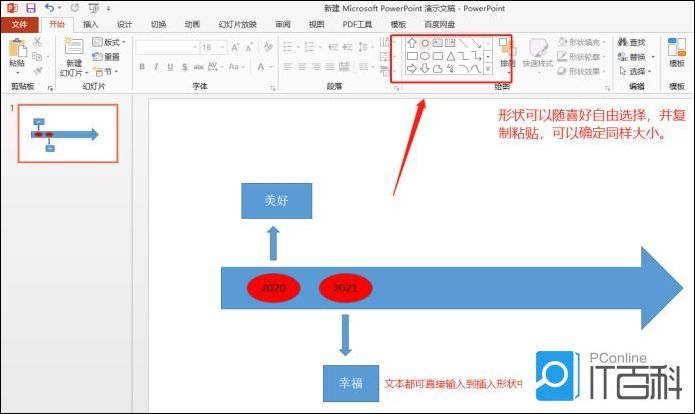The height and width of the screenshot is (414, 695).
Task: Click the bullet list icon
Action: [288, 47]
